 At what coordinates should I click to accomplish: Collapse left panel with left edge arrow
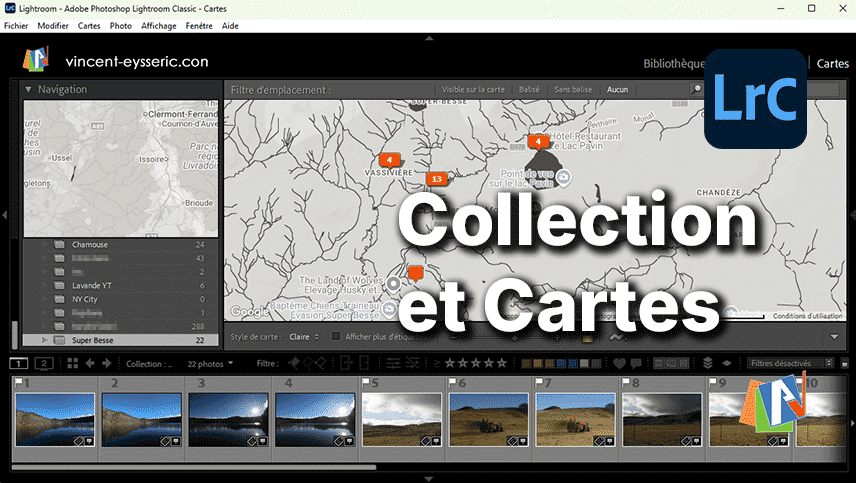coord(4,216)
